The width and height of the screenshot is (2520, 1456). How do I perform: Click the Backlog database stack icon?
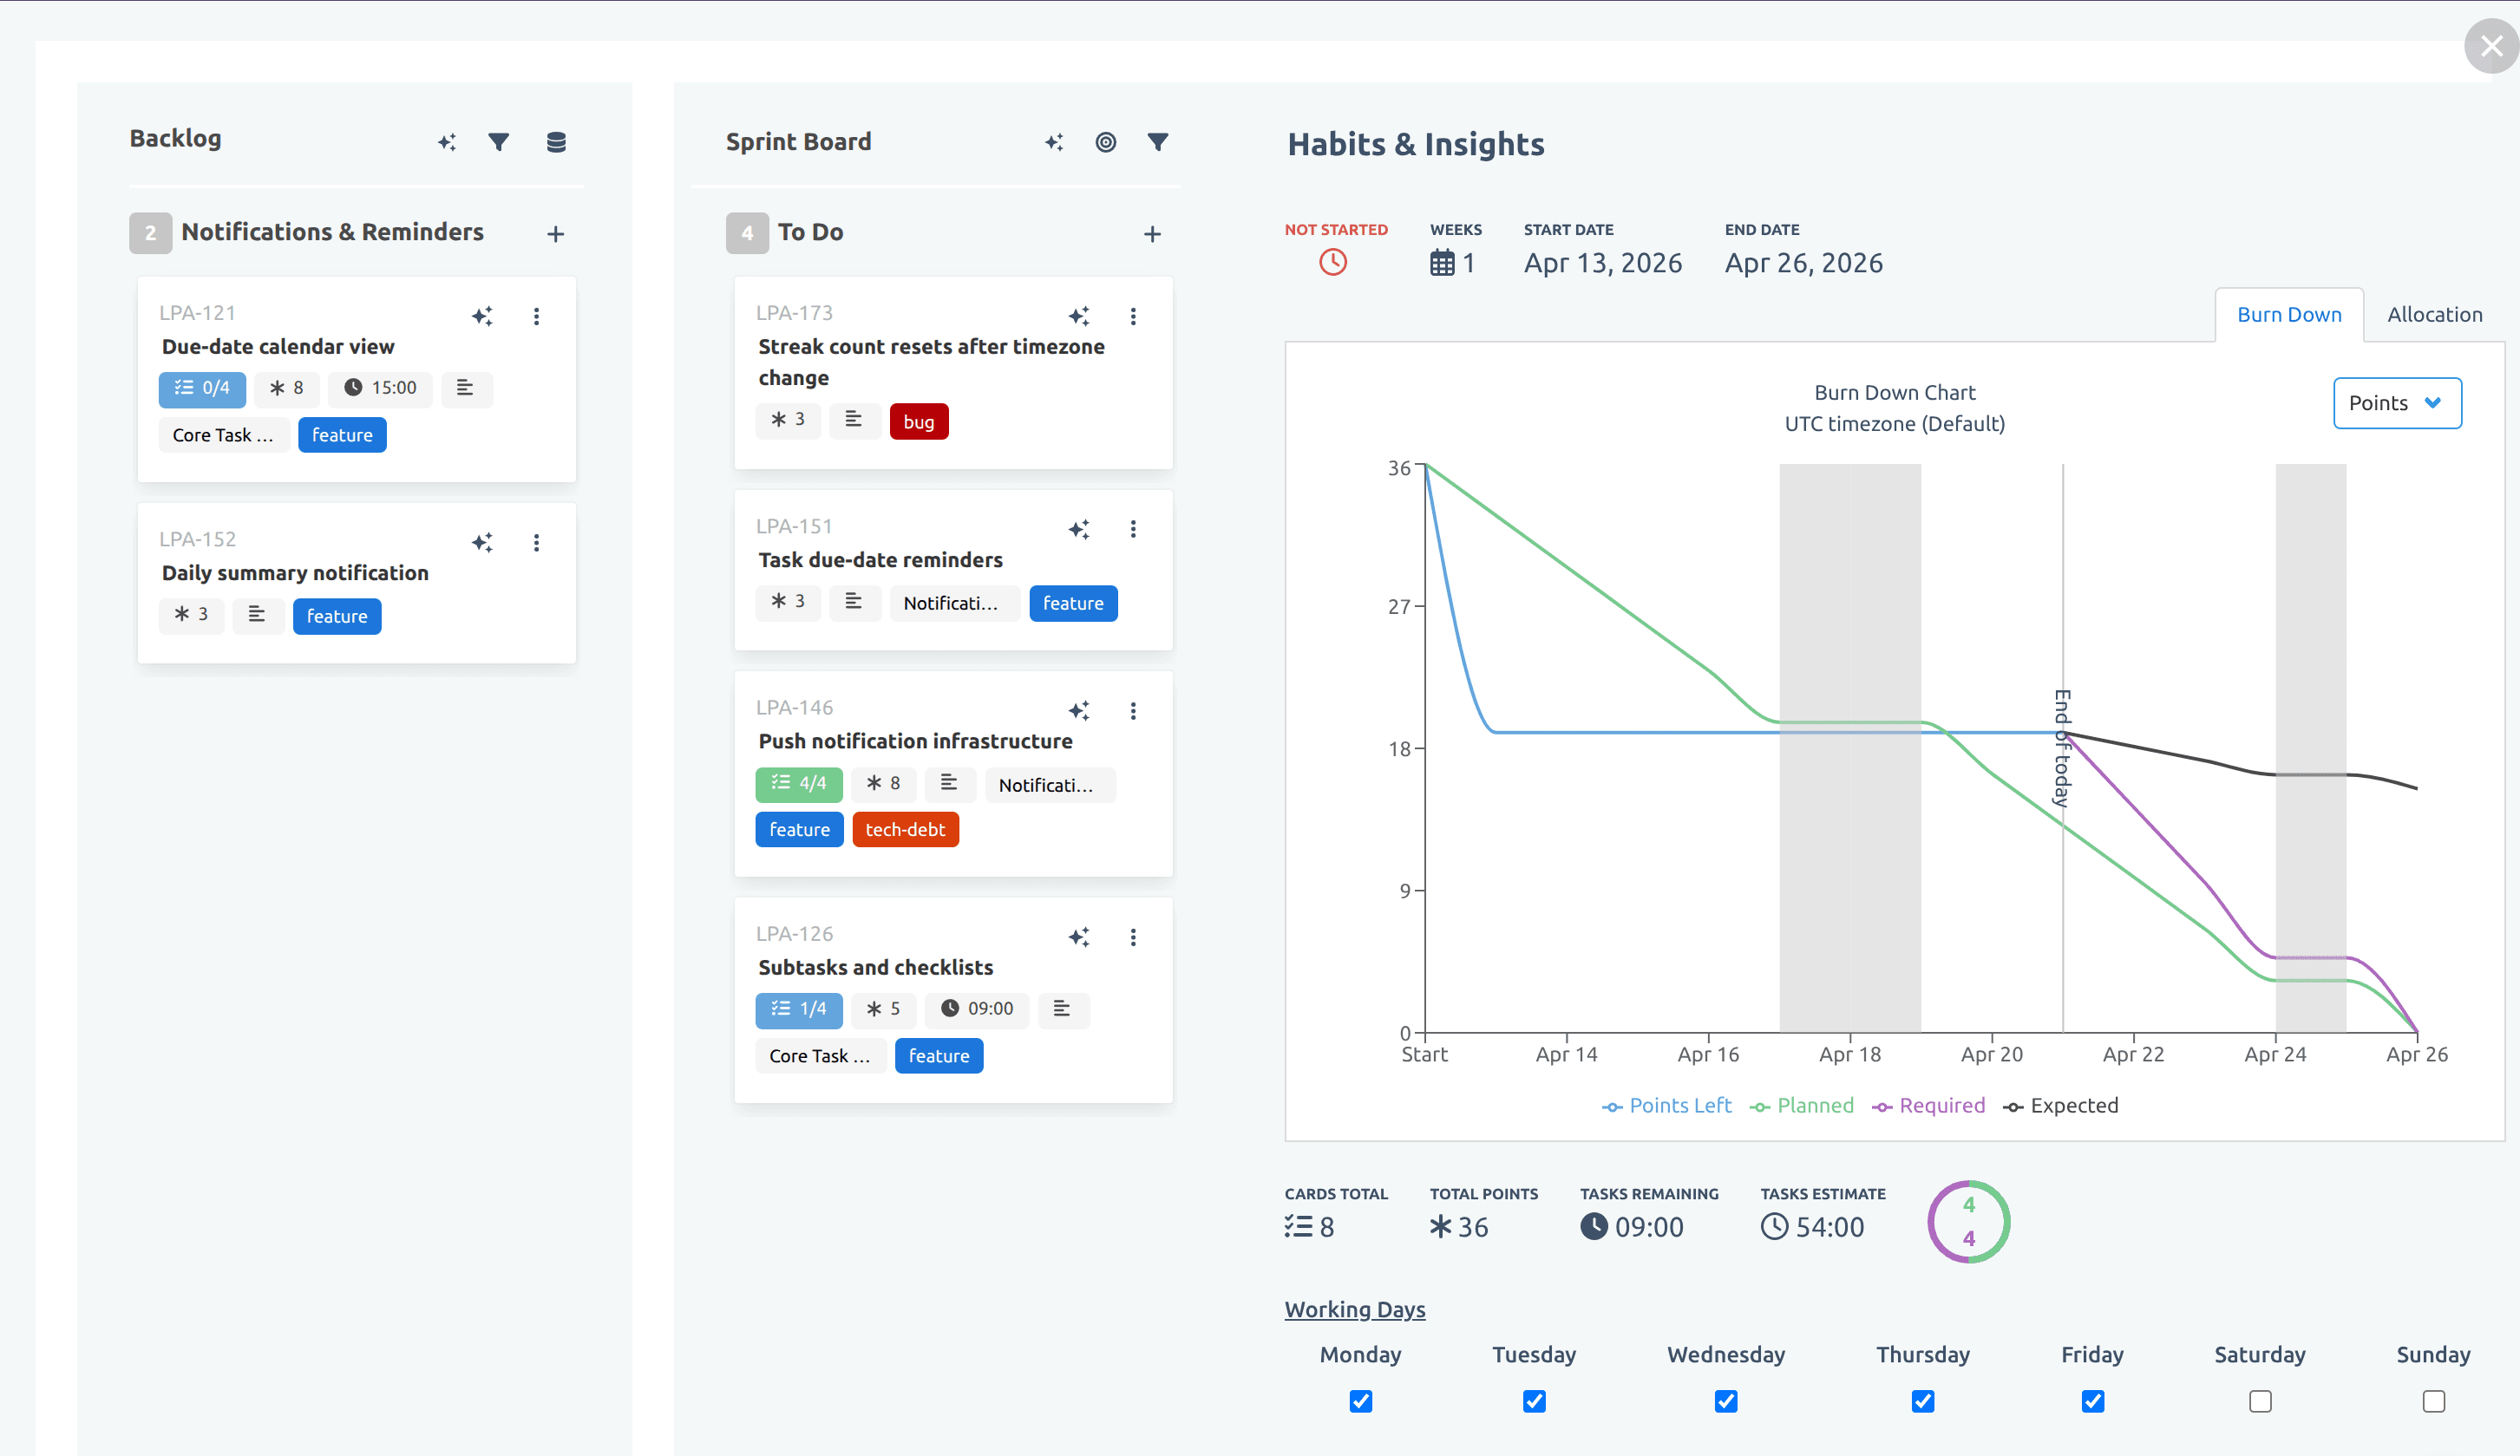coord(556,142)
